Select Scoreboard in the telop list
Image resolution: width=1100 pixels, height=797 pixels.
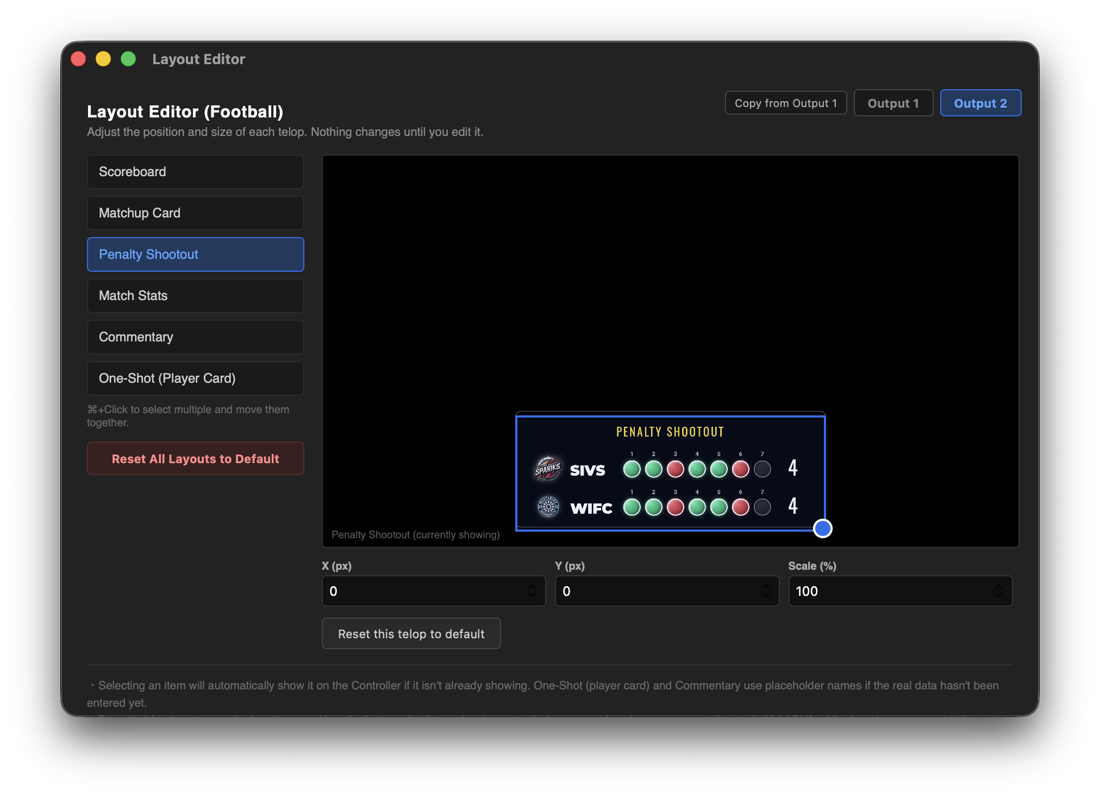click(x=195, y=172)
